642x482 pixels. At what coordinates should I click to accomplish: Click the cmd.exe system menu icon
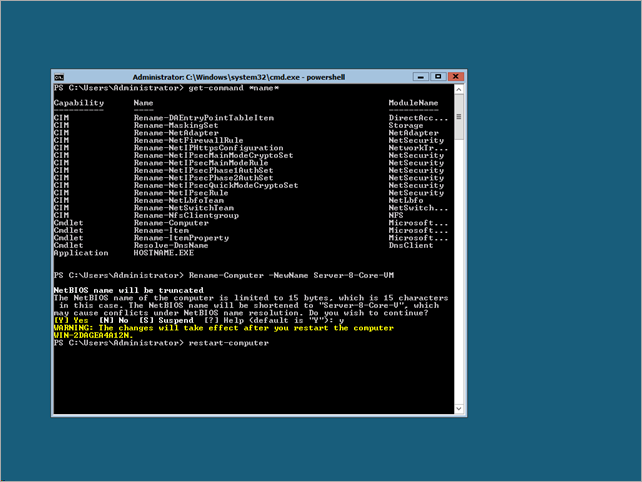(59, 77)
